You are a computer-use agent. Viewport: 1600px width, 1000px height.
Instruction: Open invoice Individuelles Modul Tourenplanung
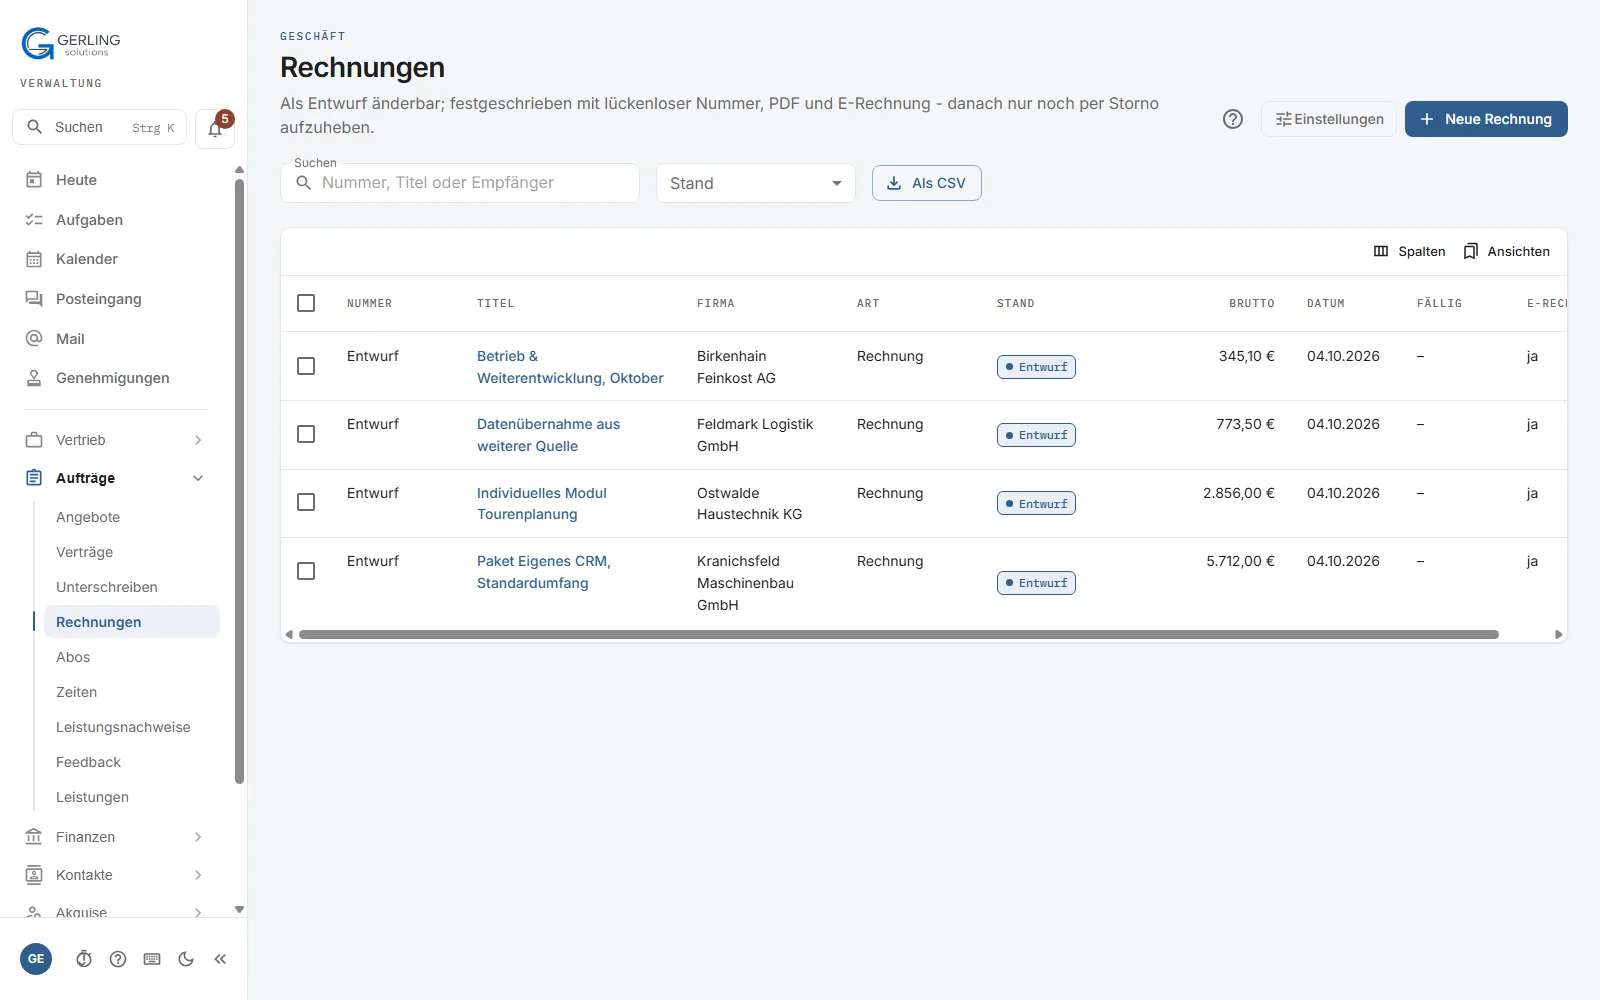tap(542, 503)
